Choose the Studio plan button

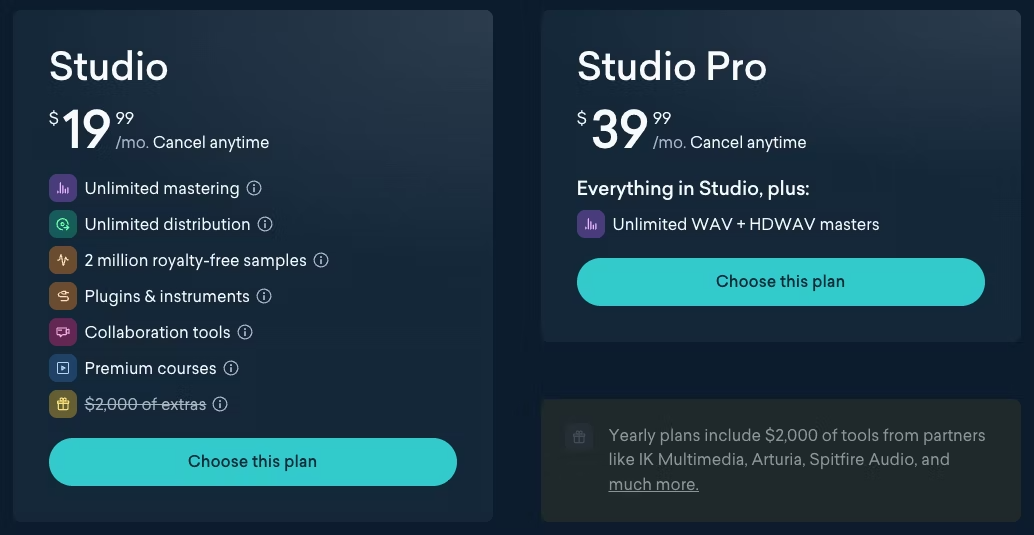coord(253,462)
